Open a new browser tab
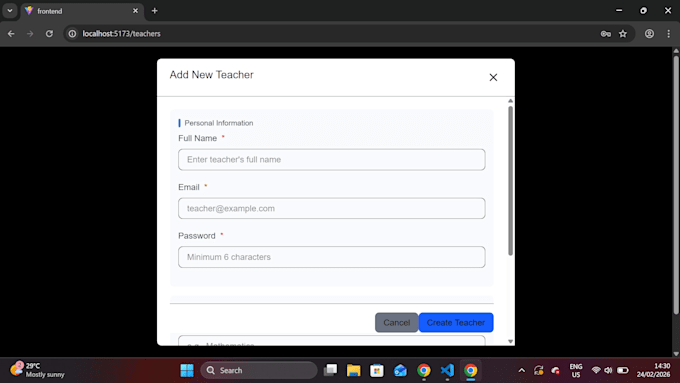Viewport: 680px width, 383px height. 154,11
